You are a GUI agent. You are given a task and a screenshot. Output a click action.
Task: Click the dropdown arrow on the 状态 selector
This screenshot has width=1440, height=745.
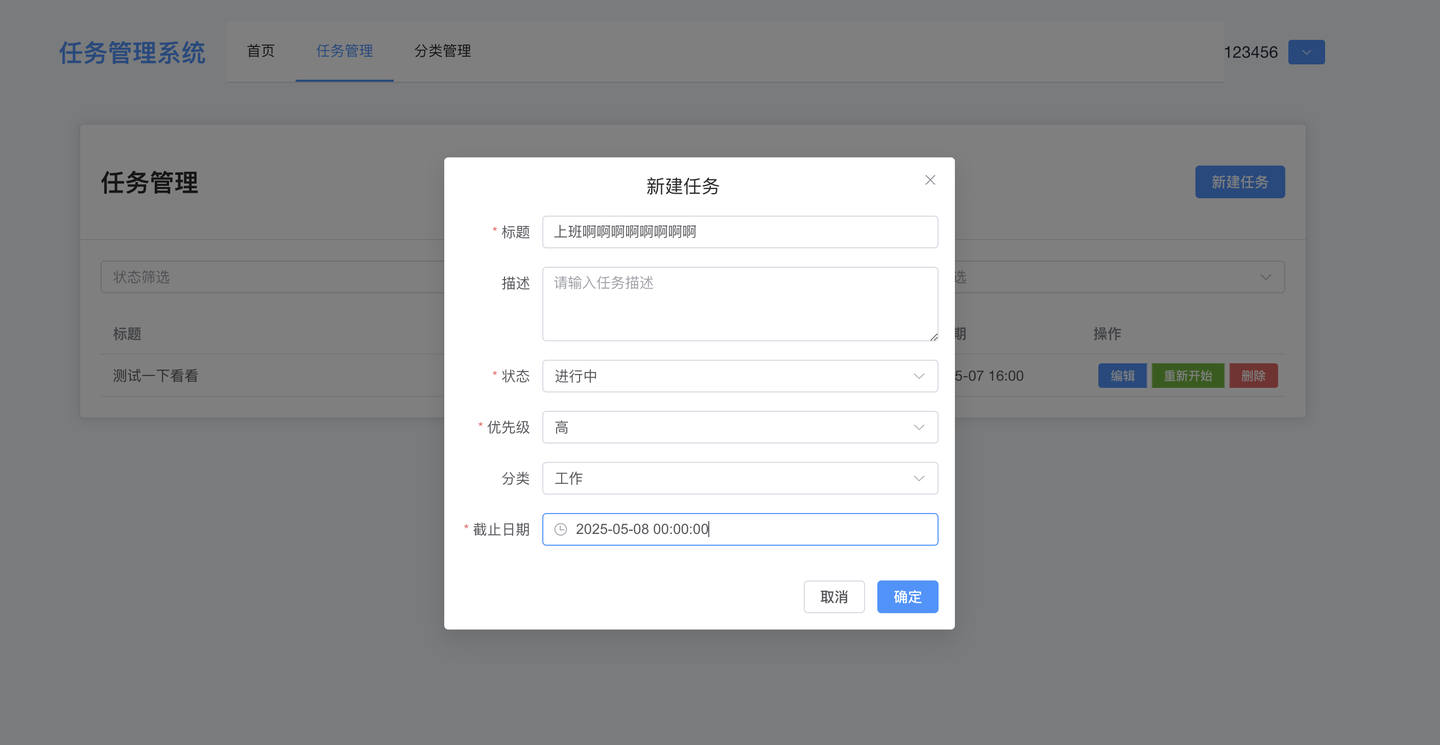pyautogui.click(x=918, y=376)
